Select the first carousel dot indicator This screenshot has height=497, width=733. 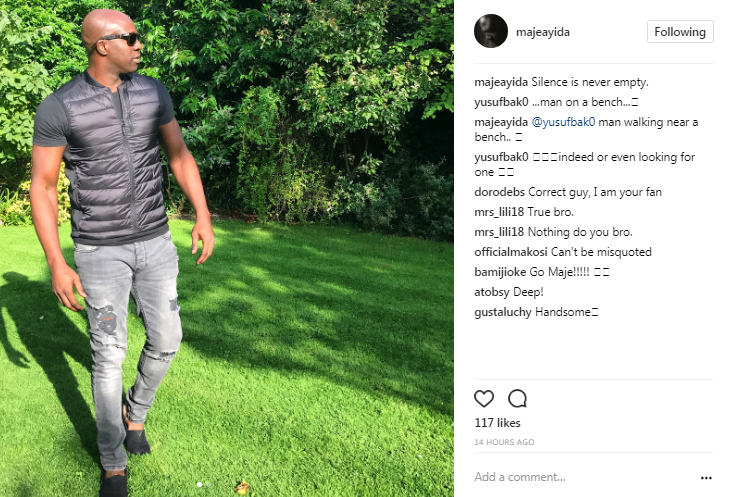[x=200, y=484]
